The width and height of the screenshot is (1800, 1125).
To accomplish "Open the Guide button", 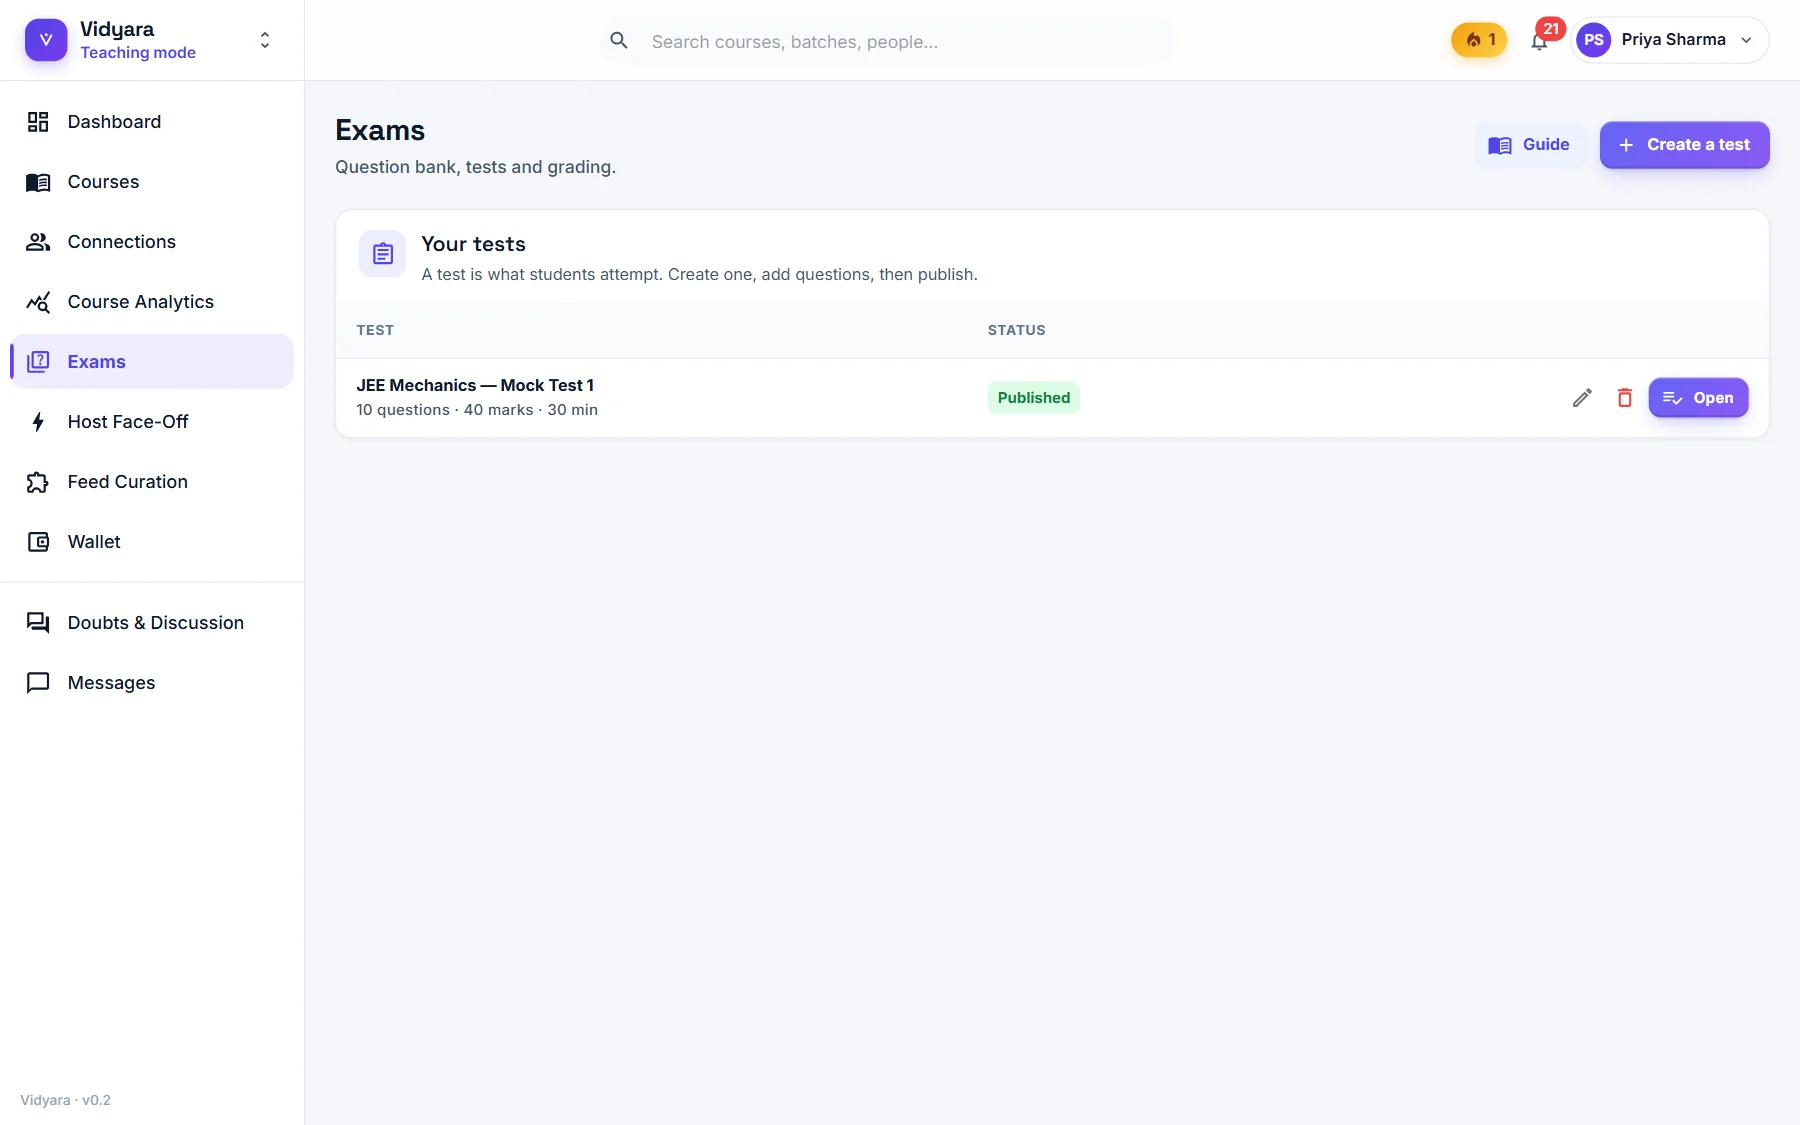I will click(1529, 145).
